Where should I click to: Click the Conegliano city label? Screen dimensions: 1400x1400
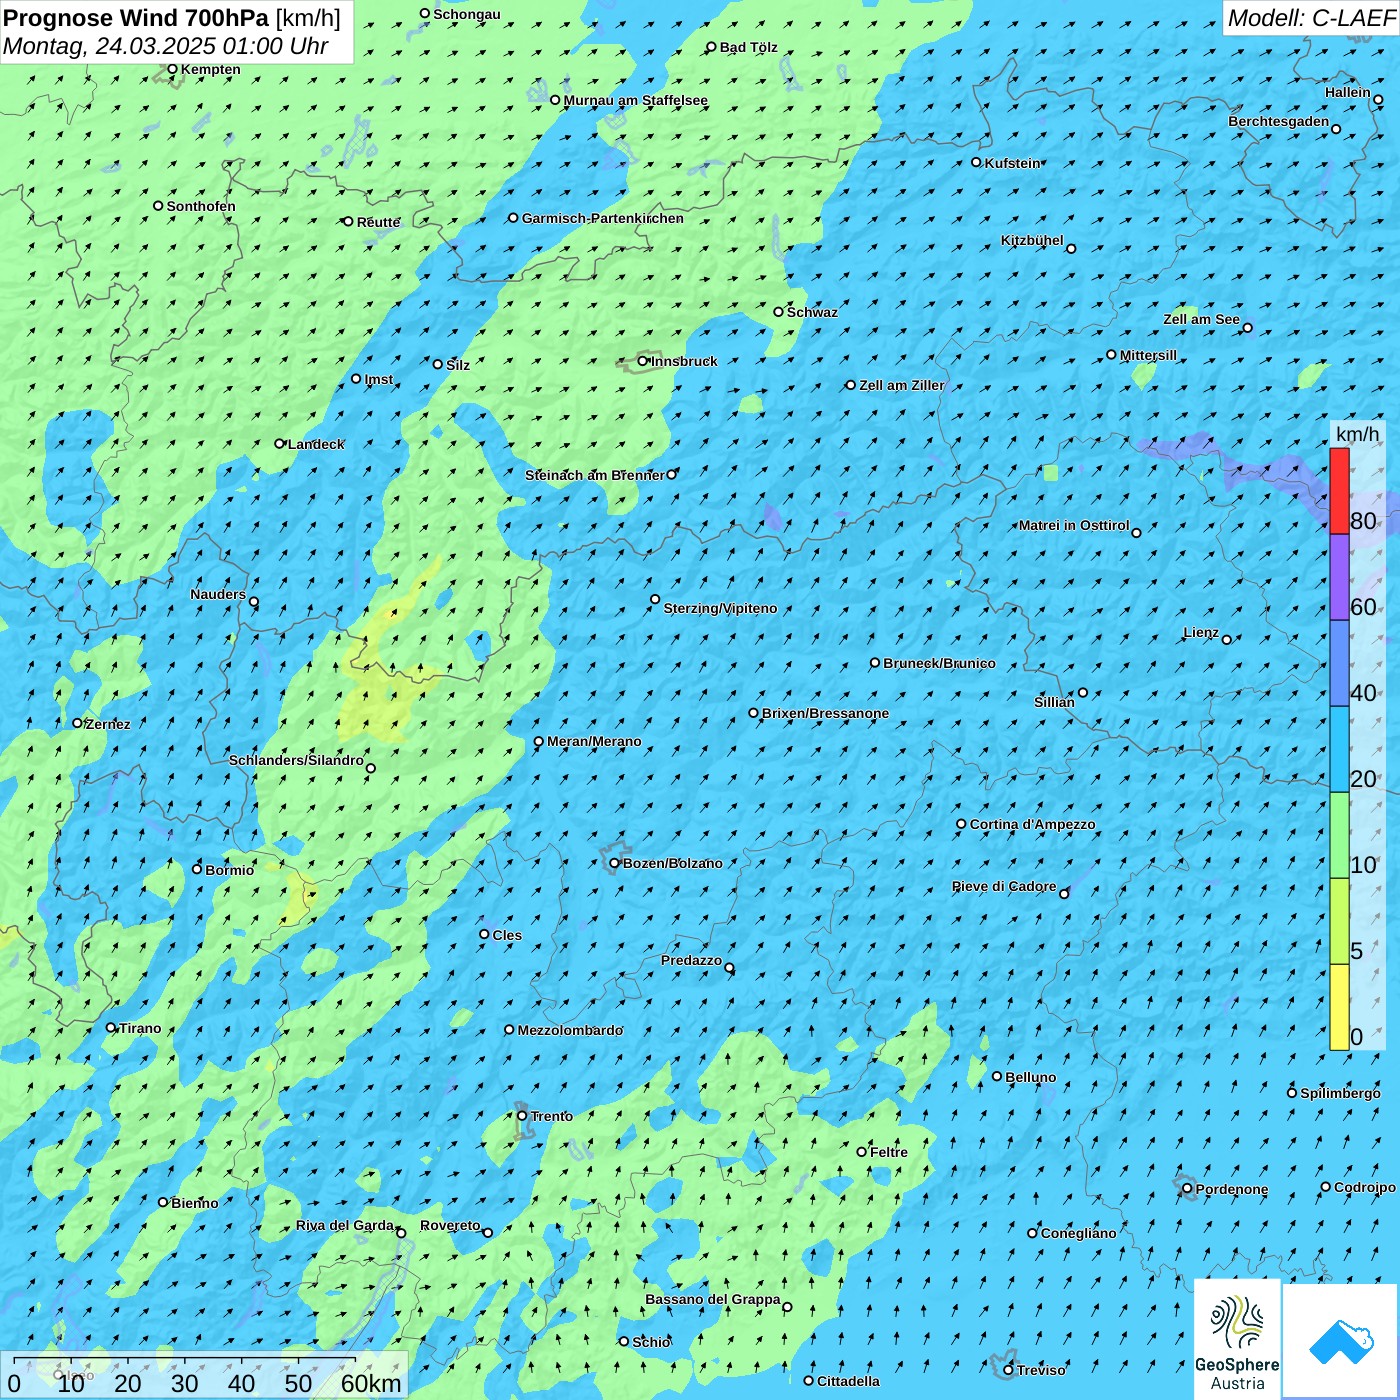pyautogui.click(x=1078, y=1233)
